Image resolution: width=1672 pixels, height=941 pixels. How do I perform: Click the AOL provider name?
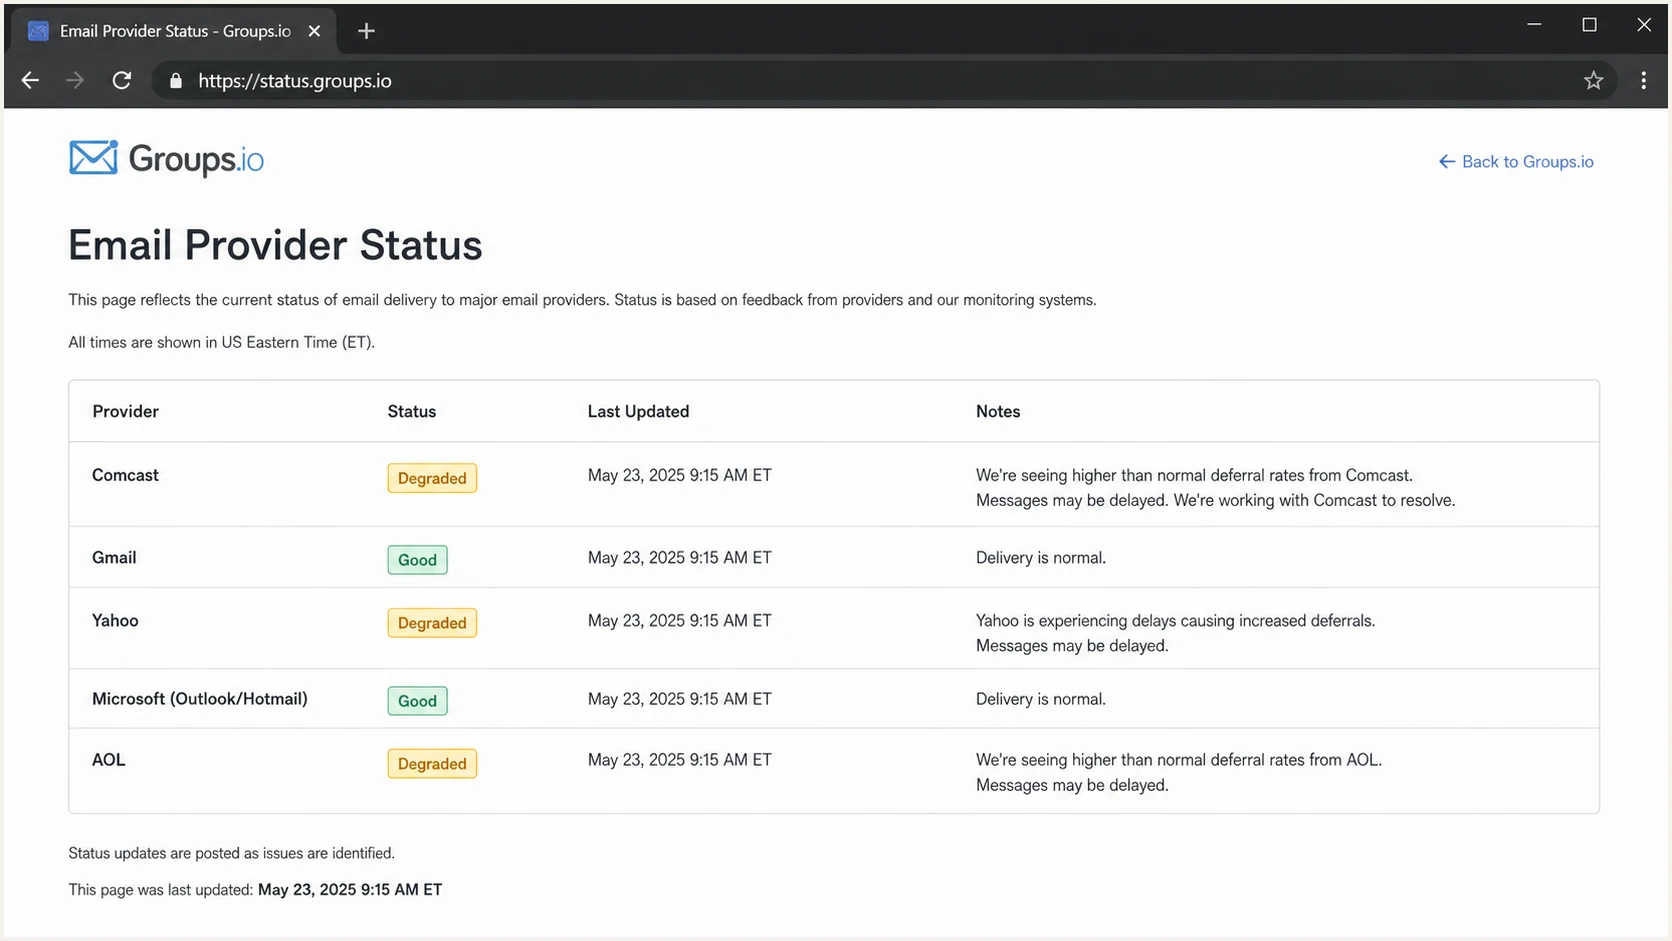pyautogui.click(x=109, y=760)
